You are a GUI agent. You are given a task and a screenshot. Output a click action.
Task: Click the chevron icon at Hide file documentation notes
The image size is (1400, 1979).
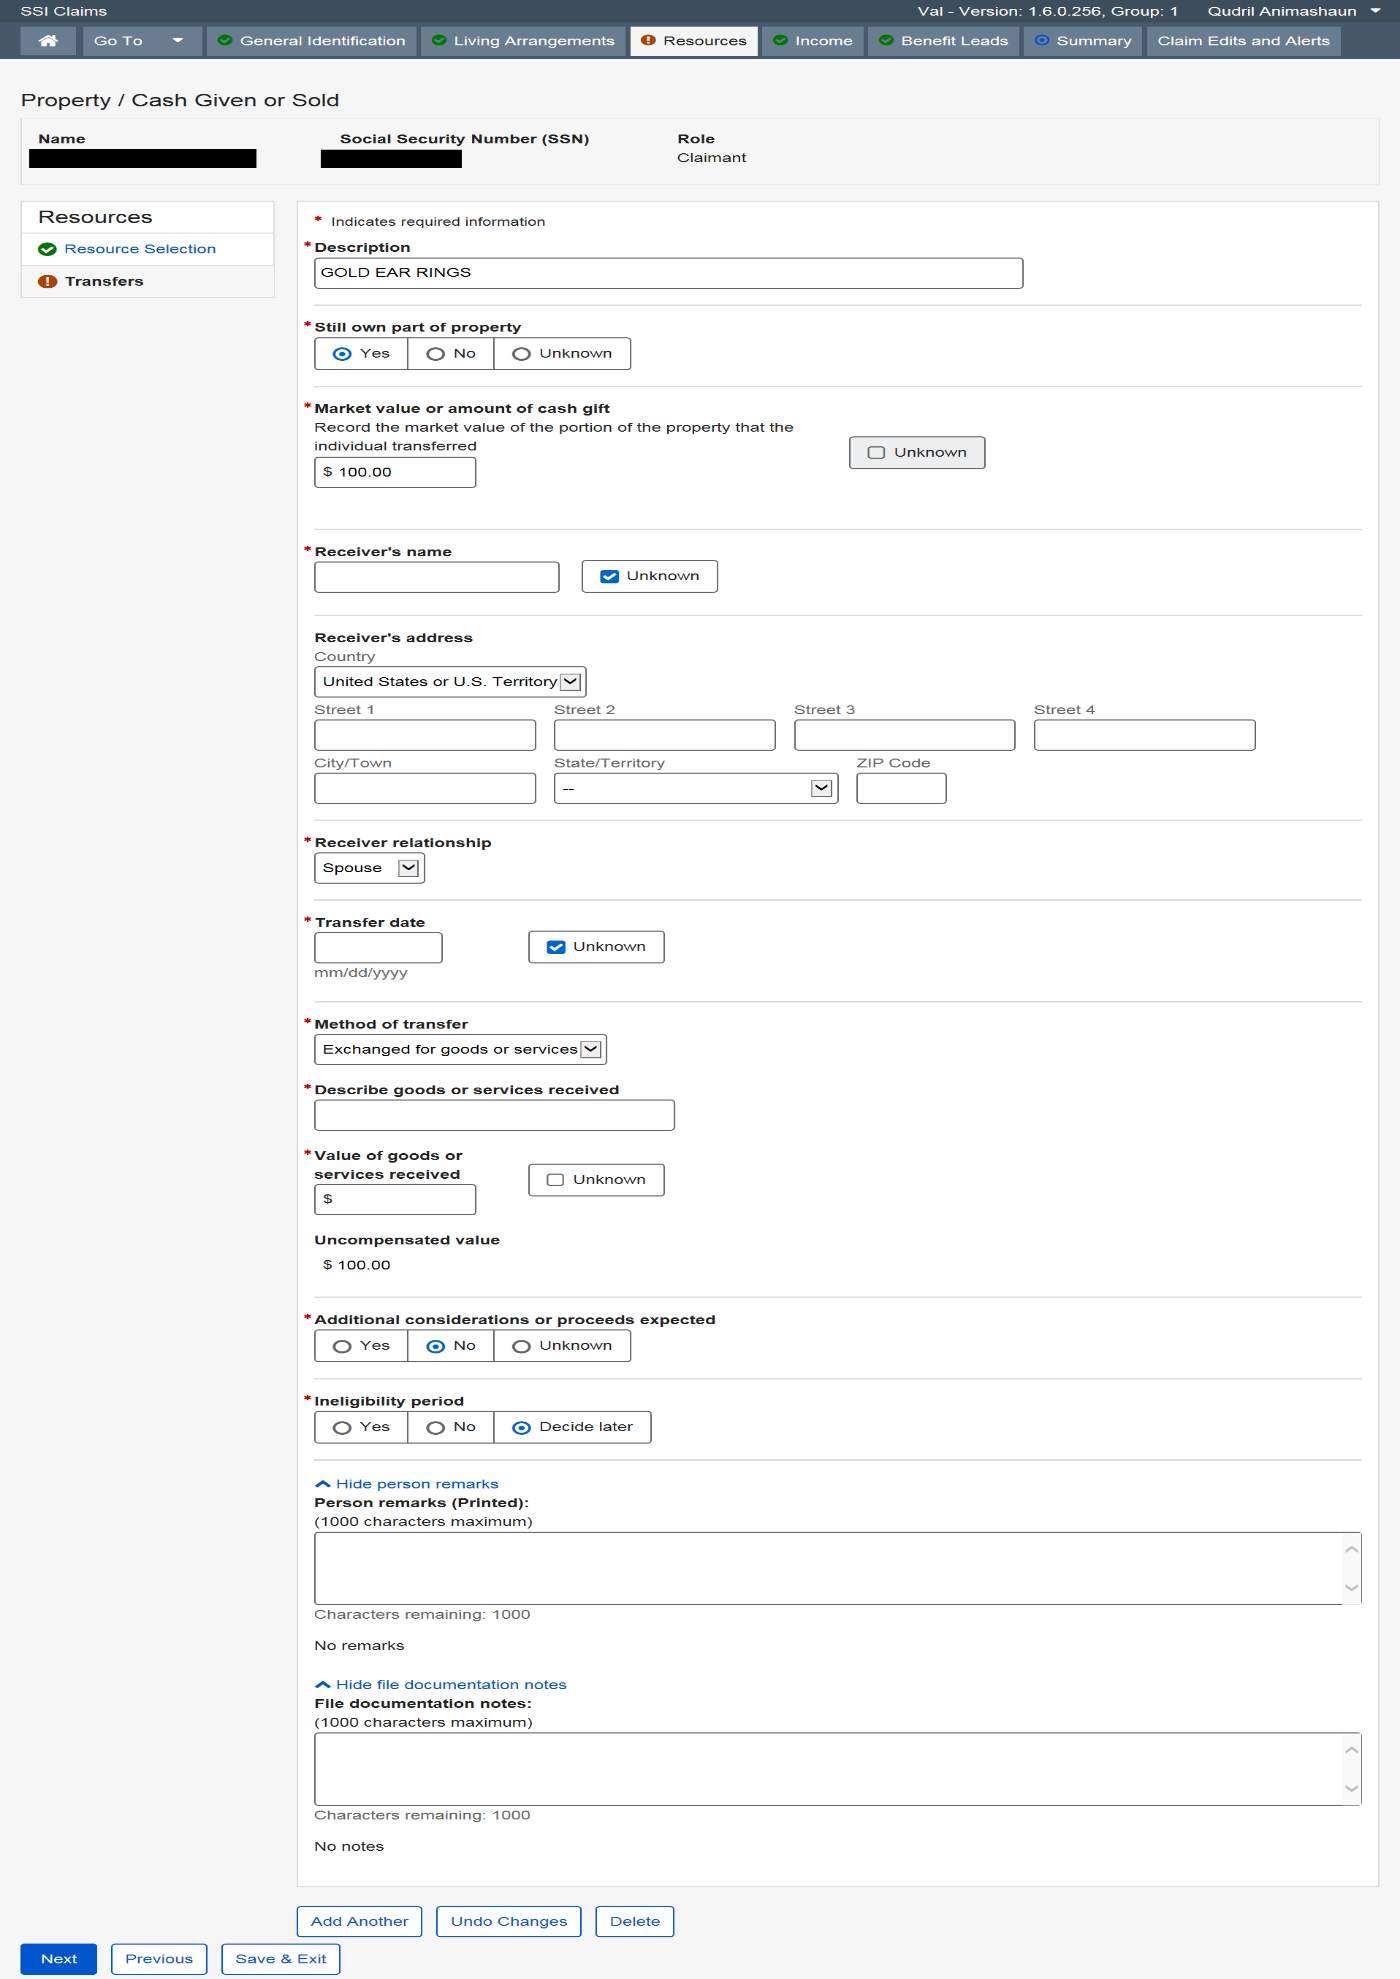pyautogui.click(x=323, y=1685)
